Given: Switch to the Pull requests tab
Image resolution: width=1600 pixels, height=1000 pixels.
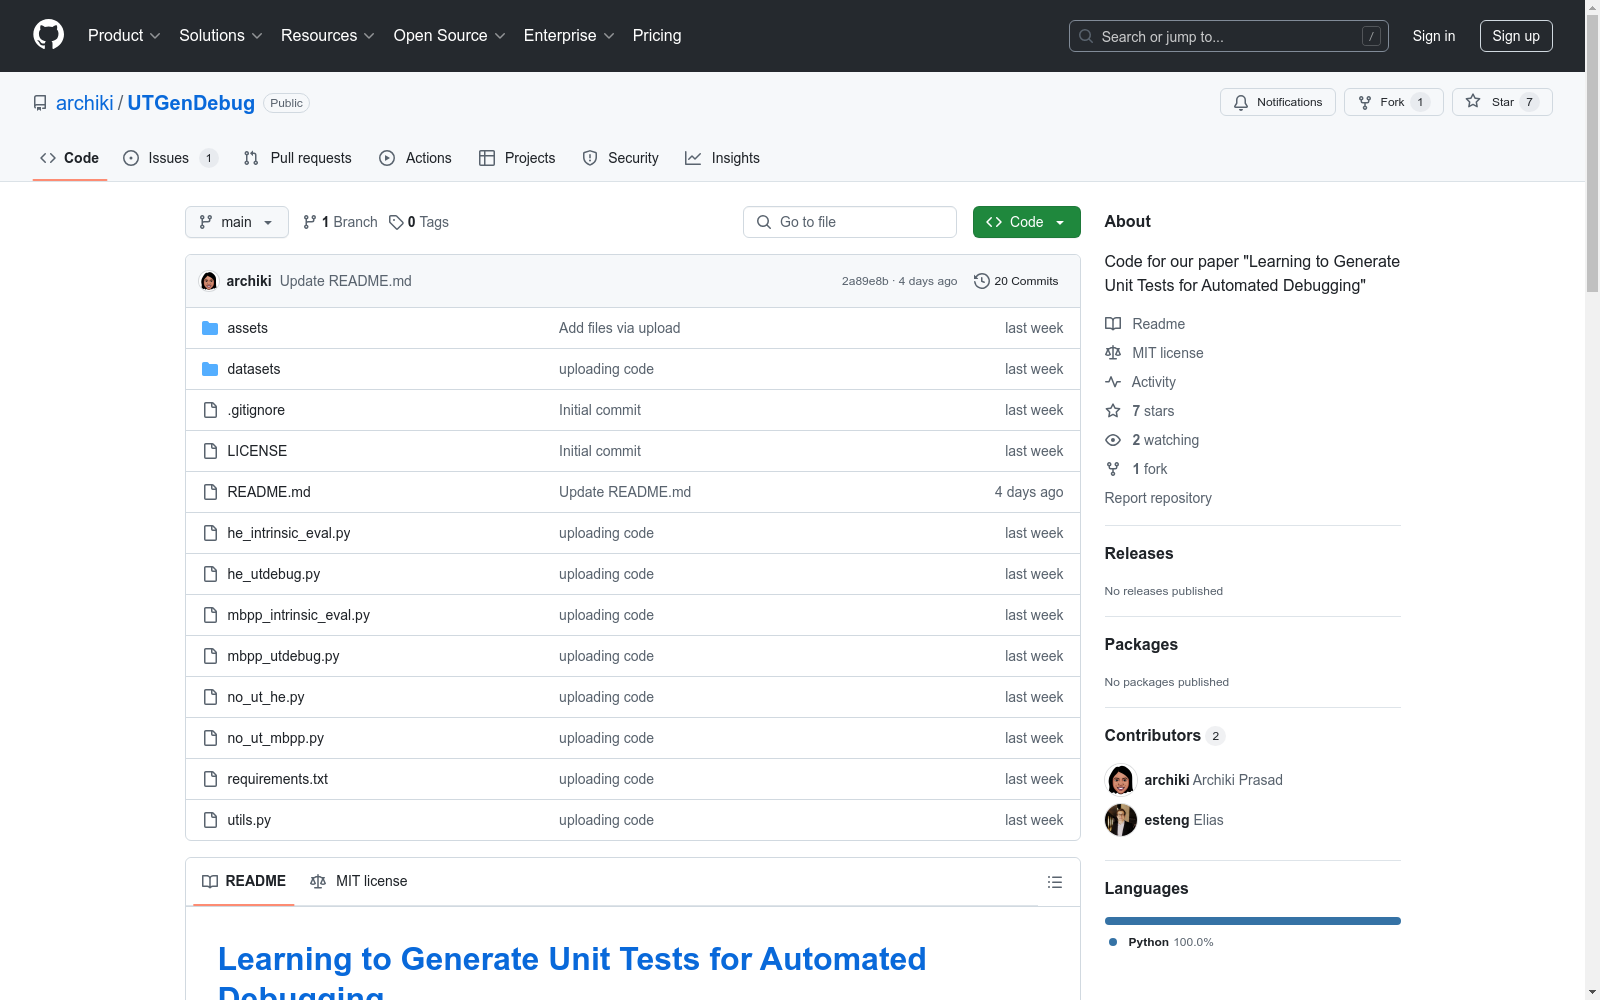Looking at the screenshot, I should coord(298,158).
